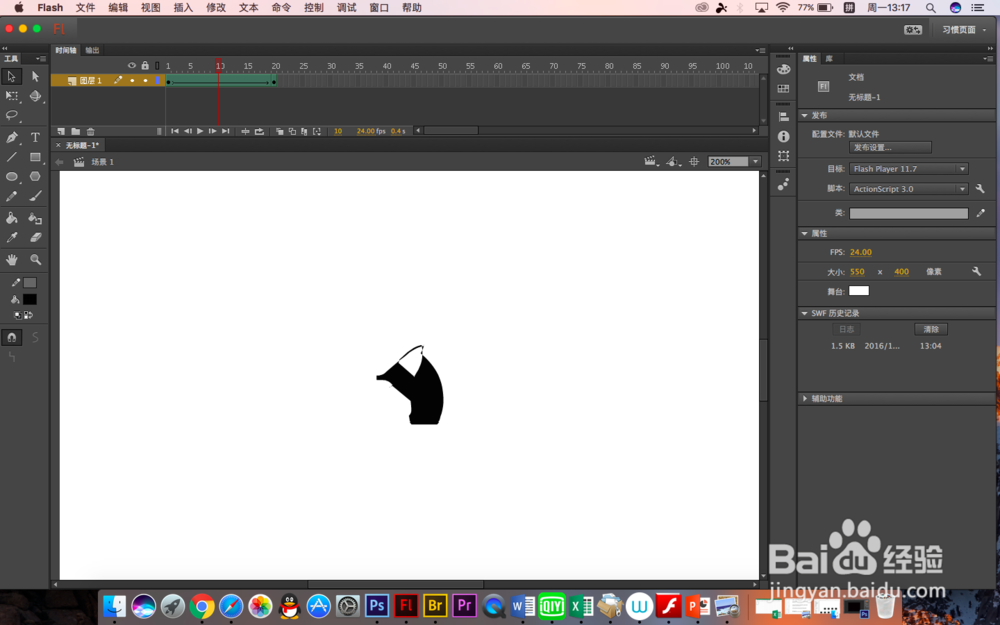Select the Pen tool
The width and height of the screenshot is (1000, 625).
pyautogui.click(x=11, y=137)
